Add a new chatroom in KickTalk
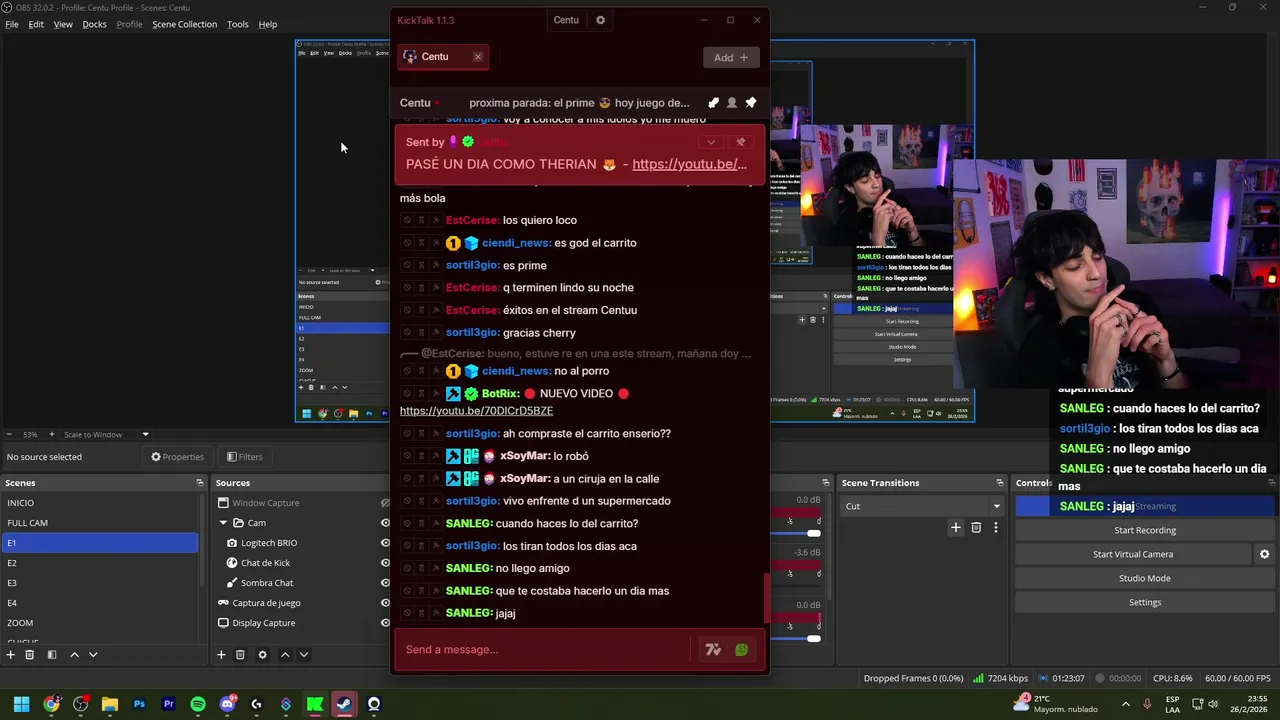This screenshot has width=1280, height=720. 731,57
